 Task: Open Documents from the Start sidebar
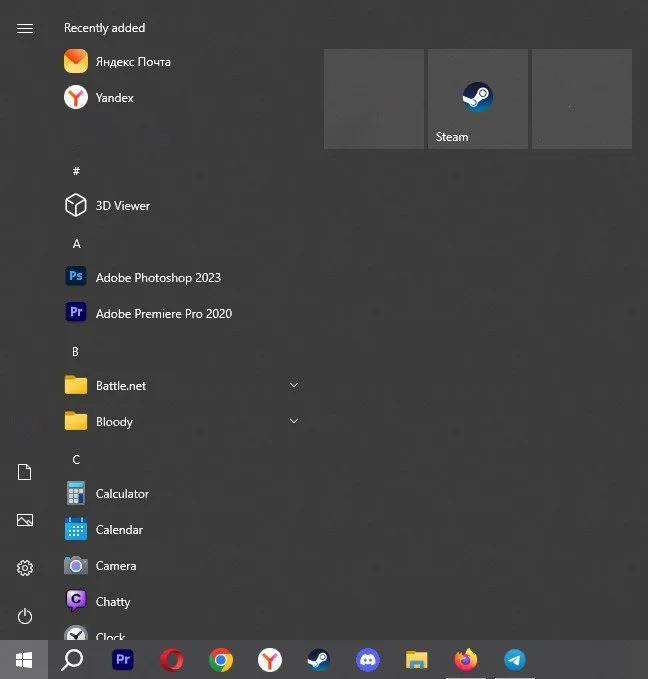click(25, 472)
